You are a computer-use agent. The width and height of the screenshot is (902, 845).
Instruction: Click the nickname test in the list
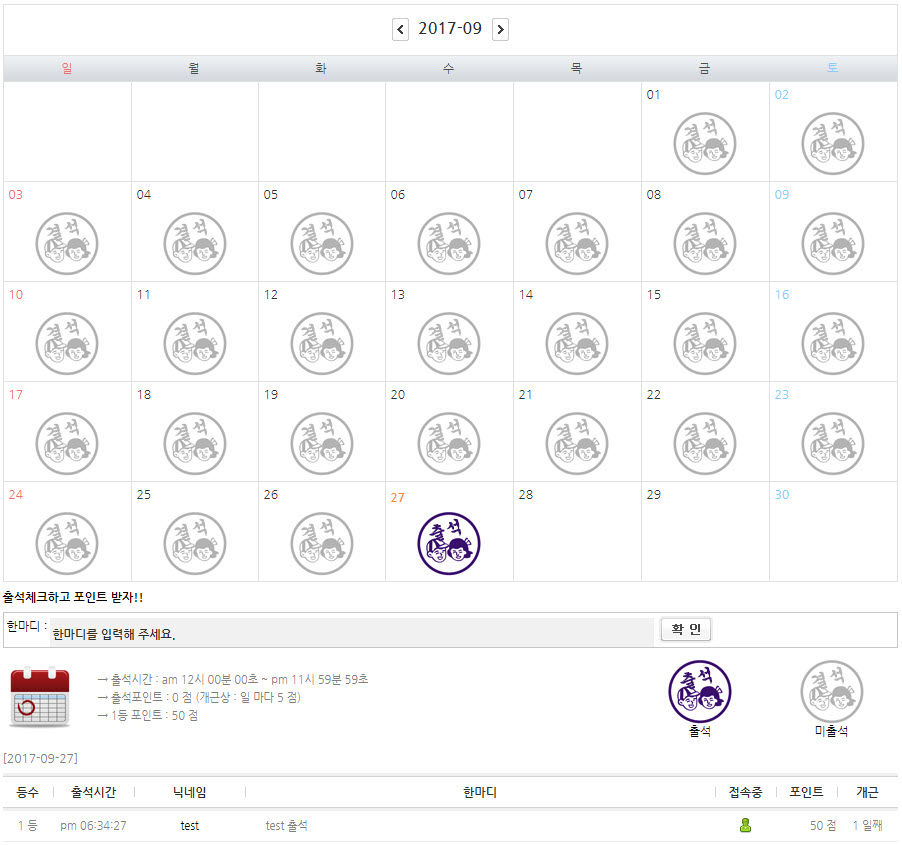(189, 826)
